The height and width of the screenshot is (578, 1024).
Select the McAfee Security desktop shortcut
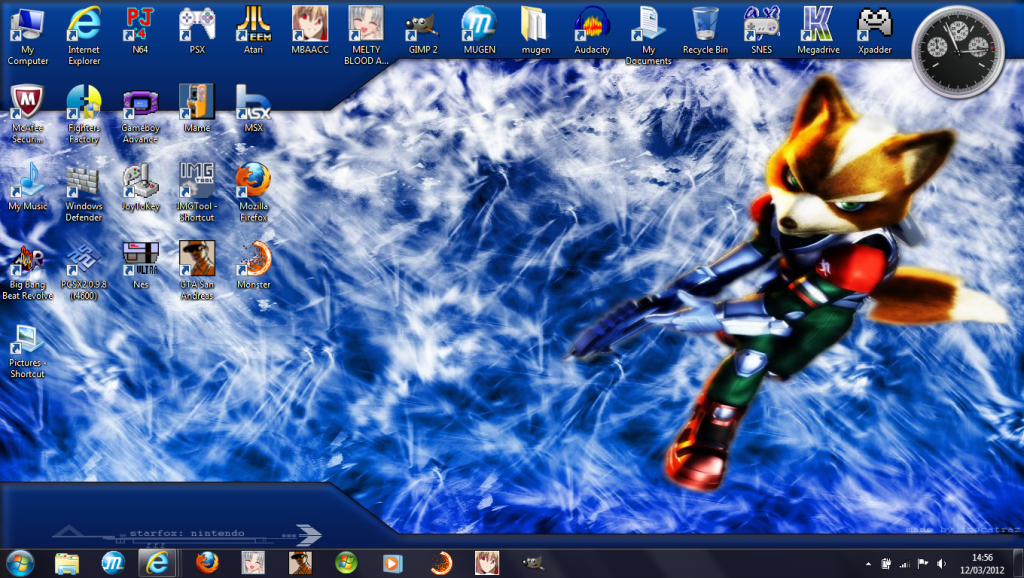[27, 114]
